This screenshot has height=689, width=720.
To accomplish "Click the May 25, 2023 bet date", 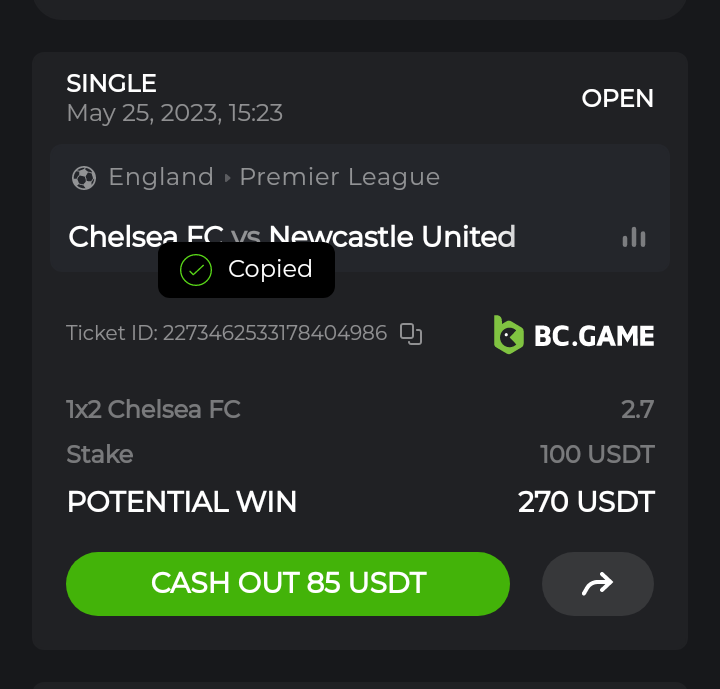I will (174, 113).
